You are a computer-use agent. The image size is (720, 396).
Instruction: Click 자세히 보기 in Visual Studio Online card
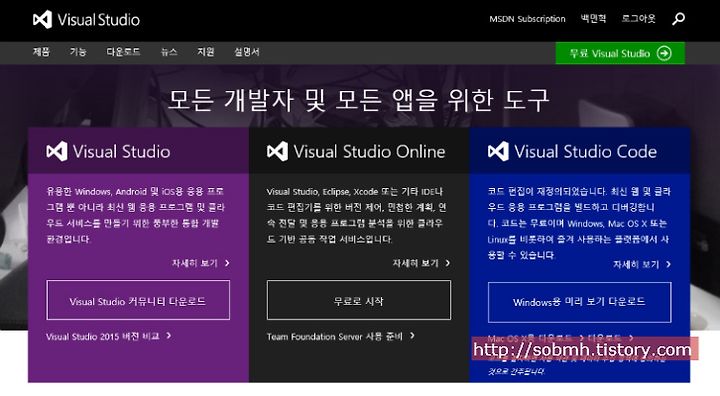tap(421, 263)
